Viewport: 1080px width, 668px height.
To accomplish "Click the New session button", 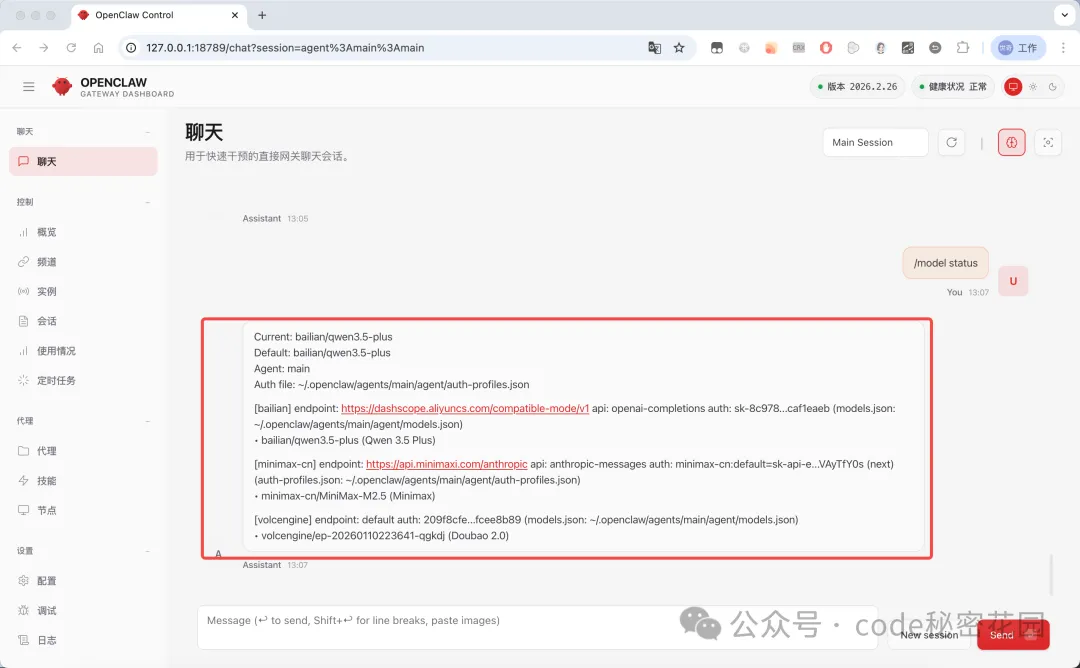I will pos(929,635).
